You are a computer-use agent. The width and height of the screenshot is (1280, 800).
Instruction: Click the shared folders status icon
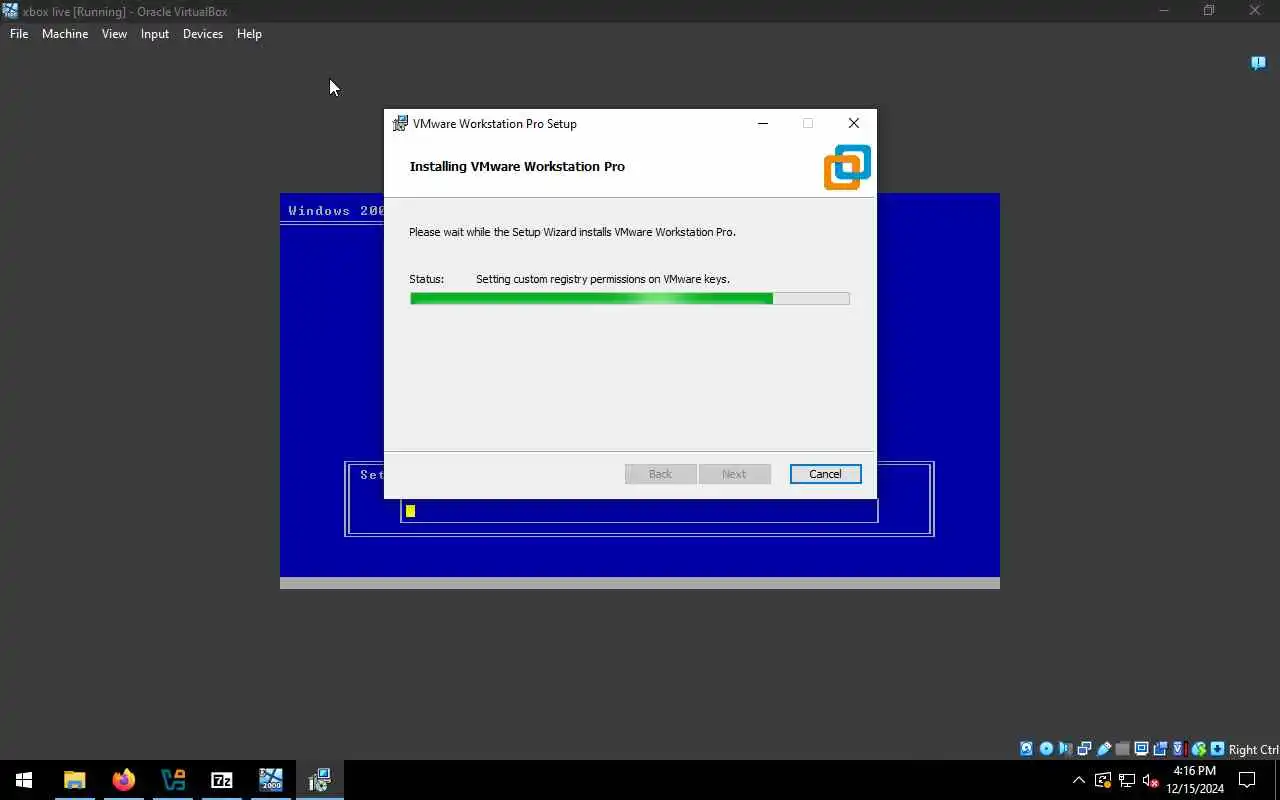1122,749
